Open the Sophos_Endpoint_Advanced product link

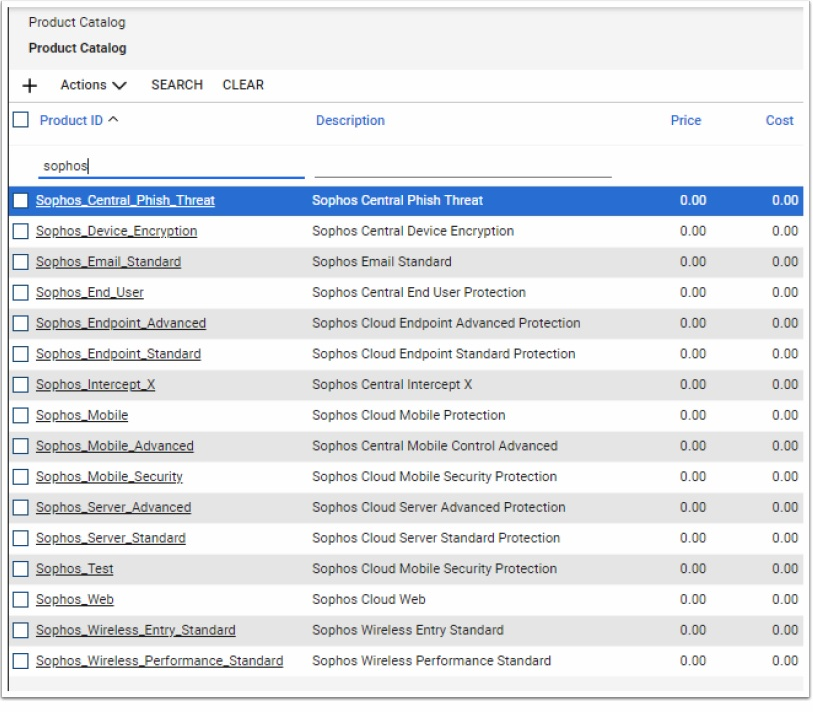(121, 323)
